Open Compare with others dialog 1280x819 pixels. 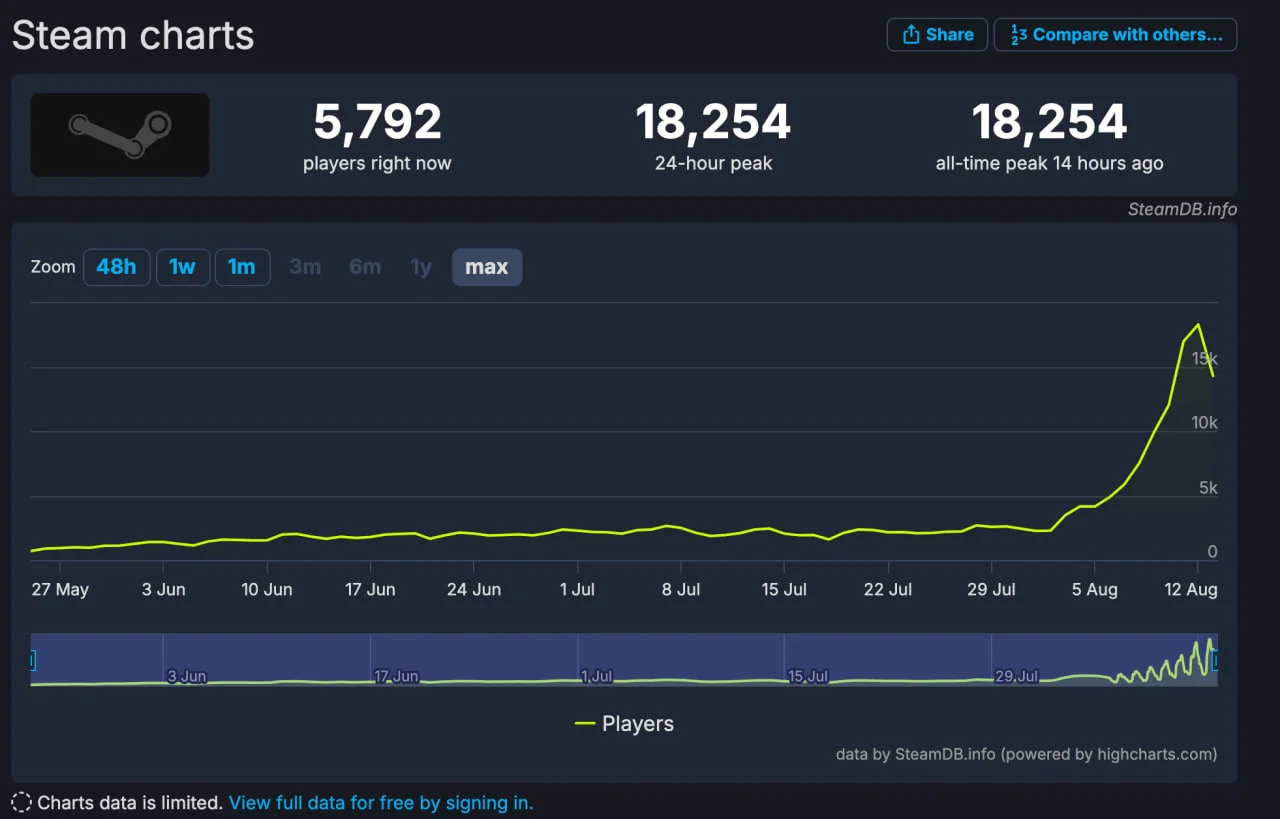click(x=1115, y=34)
